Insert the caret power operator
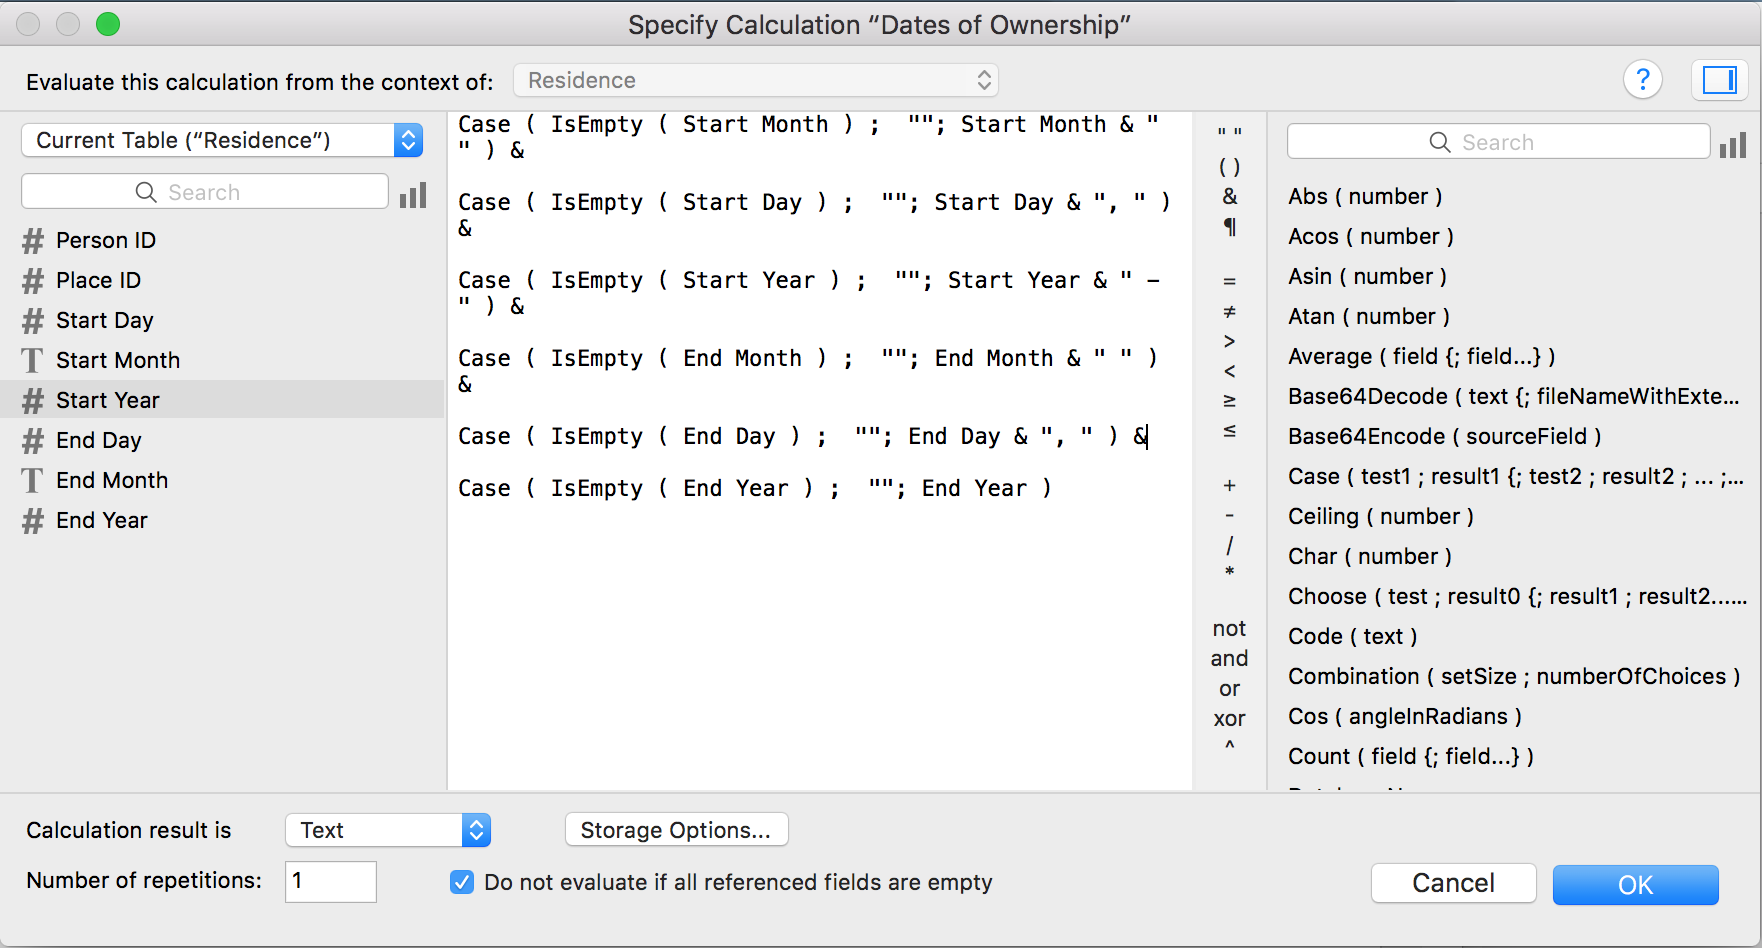 1230,745
